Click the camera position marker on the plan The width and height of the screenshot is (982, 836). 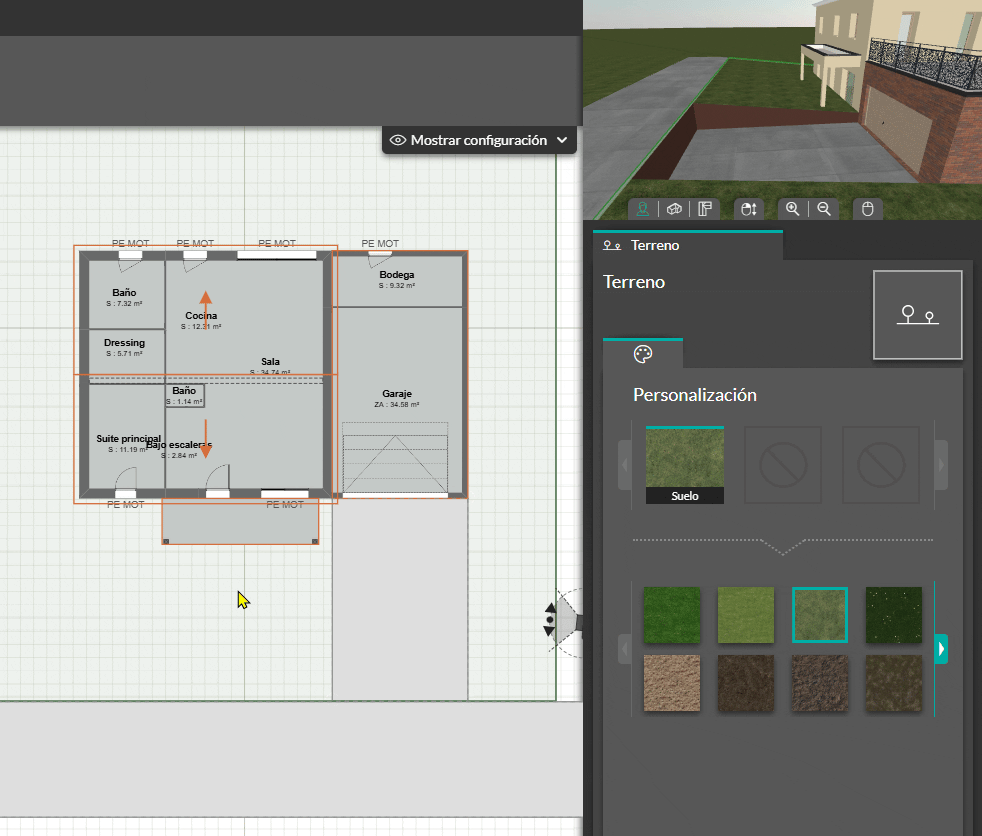551,619
